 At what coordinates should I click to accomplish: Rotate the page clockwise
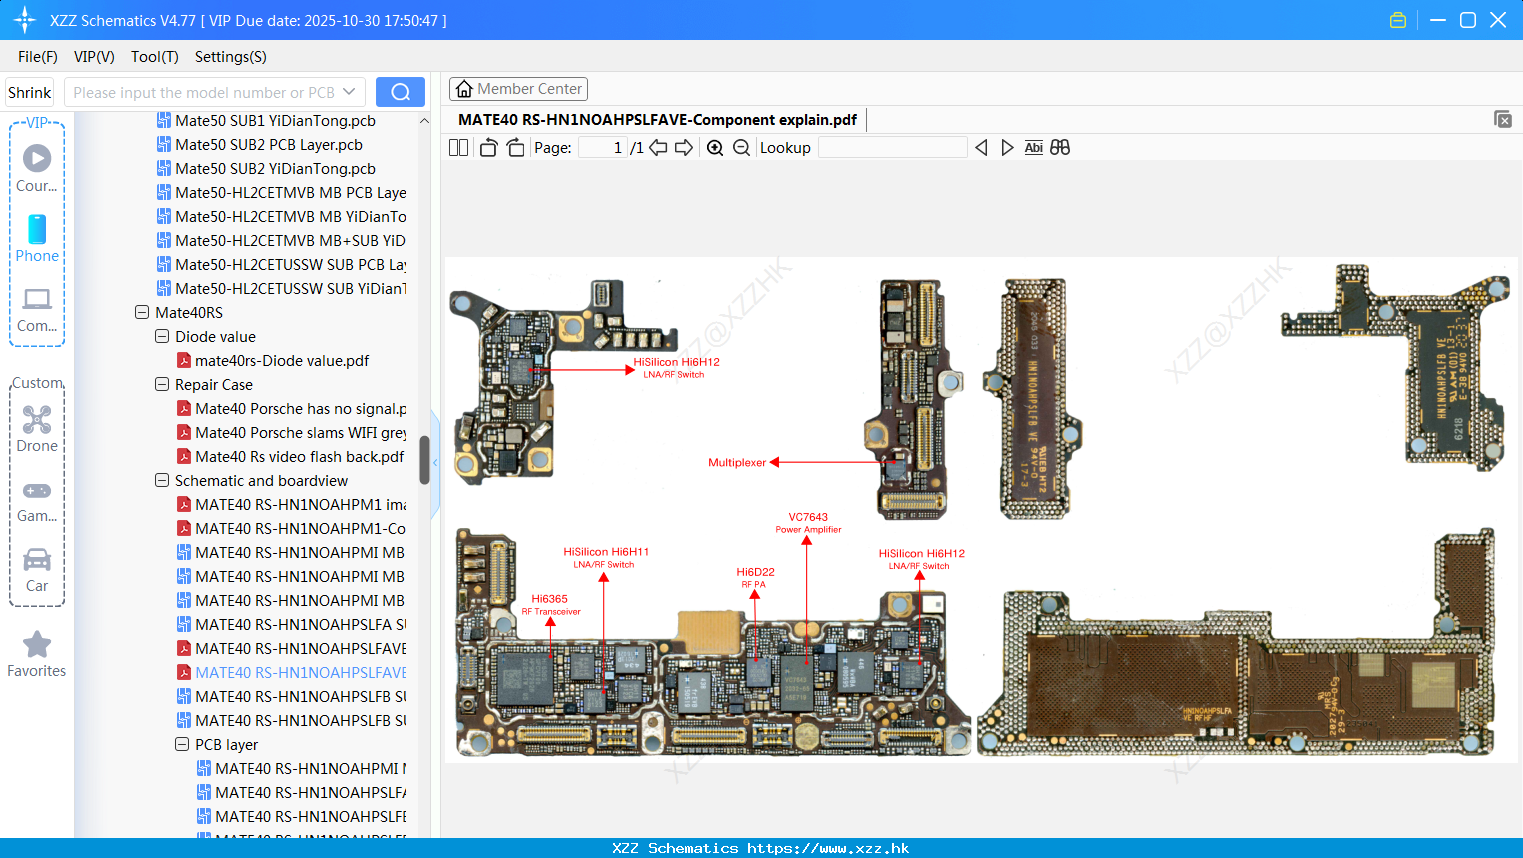(515, 148)
